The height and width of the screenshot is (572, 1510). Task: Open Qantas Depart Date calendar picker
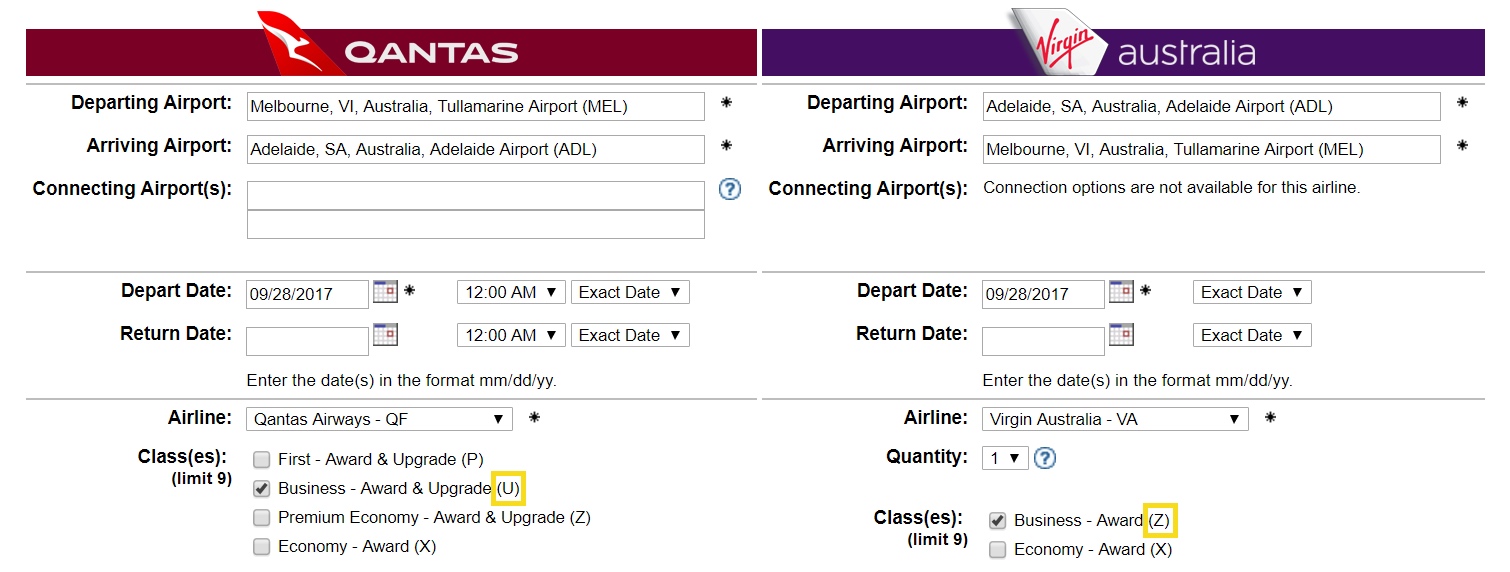tap(385, 291)
